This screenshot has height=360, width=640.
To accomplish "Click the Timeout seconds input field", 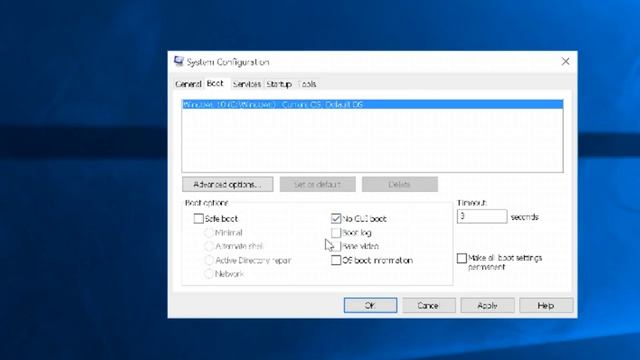I will coord(482,216).
